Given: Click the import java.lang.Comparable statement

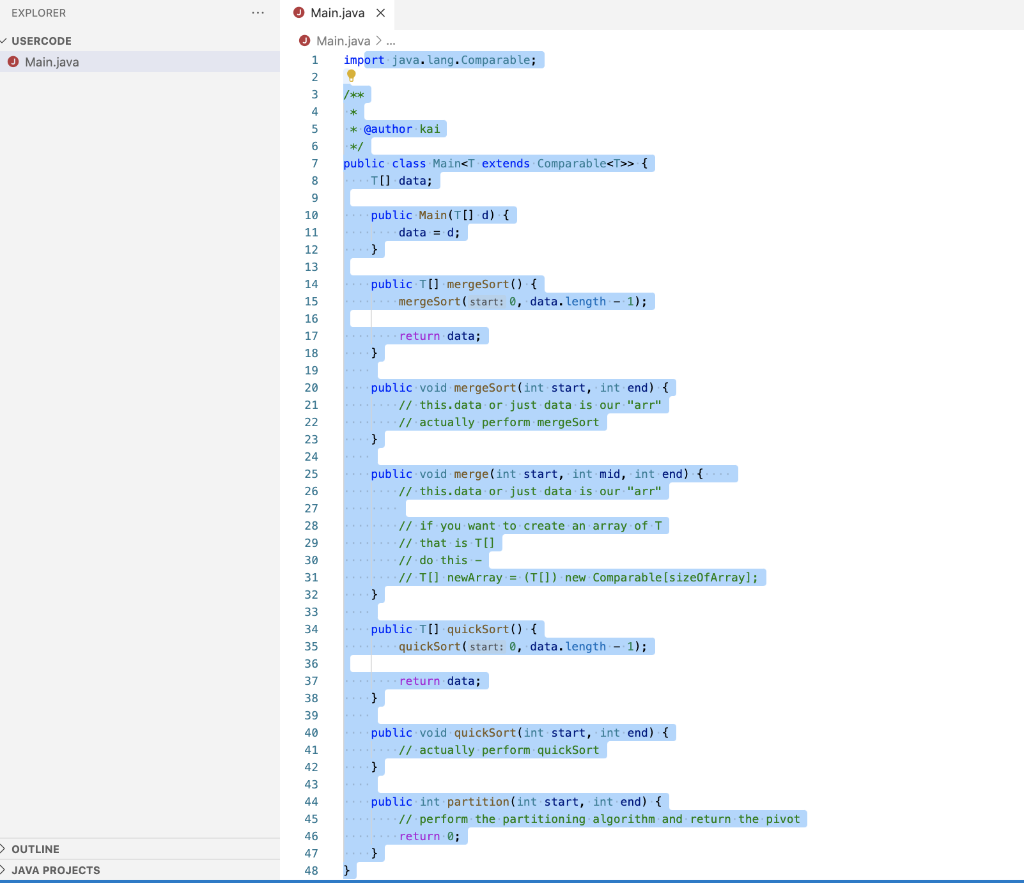Looking at the screenshot, I should click(440, 59).
